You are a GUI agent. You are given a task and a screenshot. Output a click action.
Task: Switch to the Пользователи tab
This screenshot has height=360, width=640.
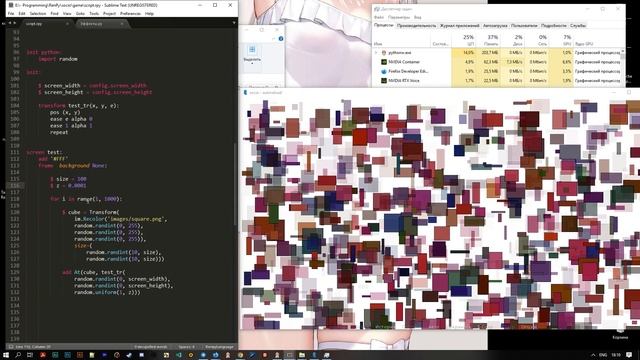524,25
